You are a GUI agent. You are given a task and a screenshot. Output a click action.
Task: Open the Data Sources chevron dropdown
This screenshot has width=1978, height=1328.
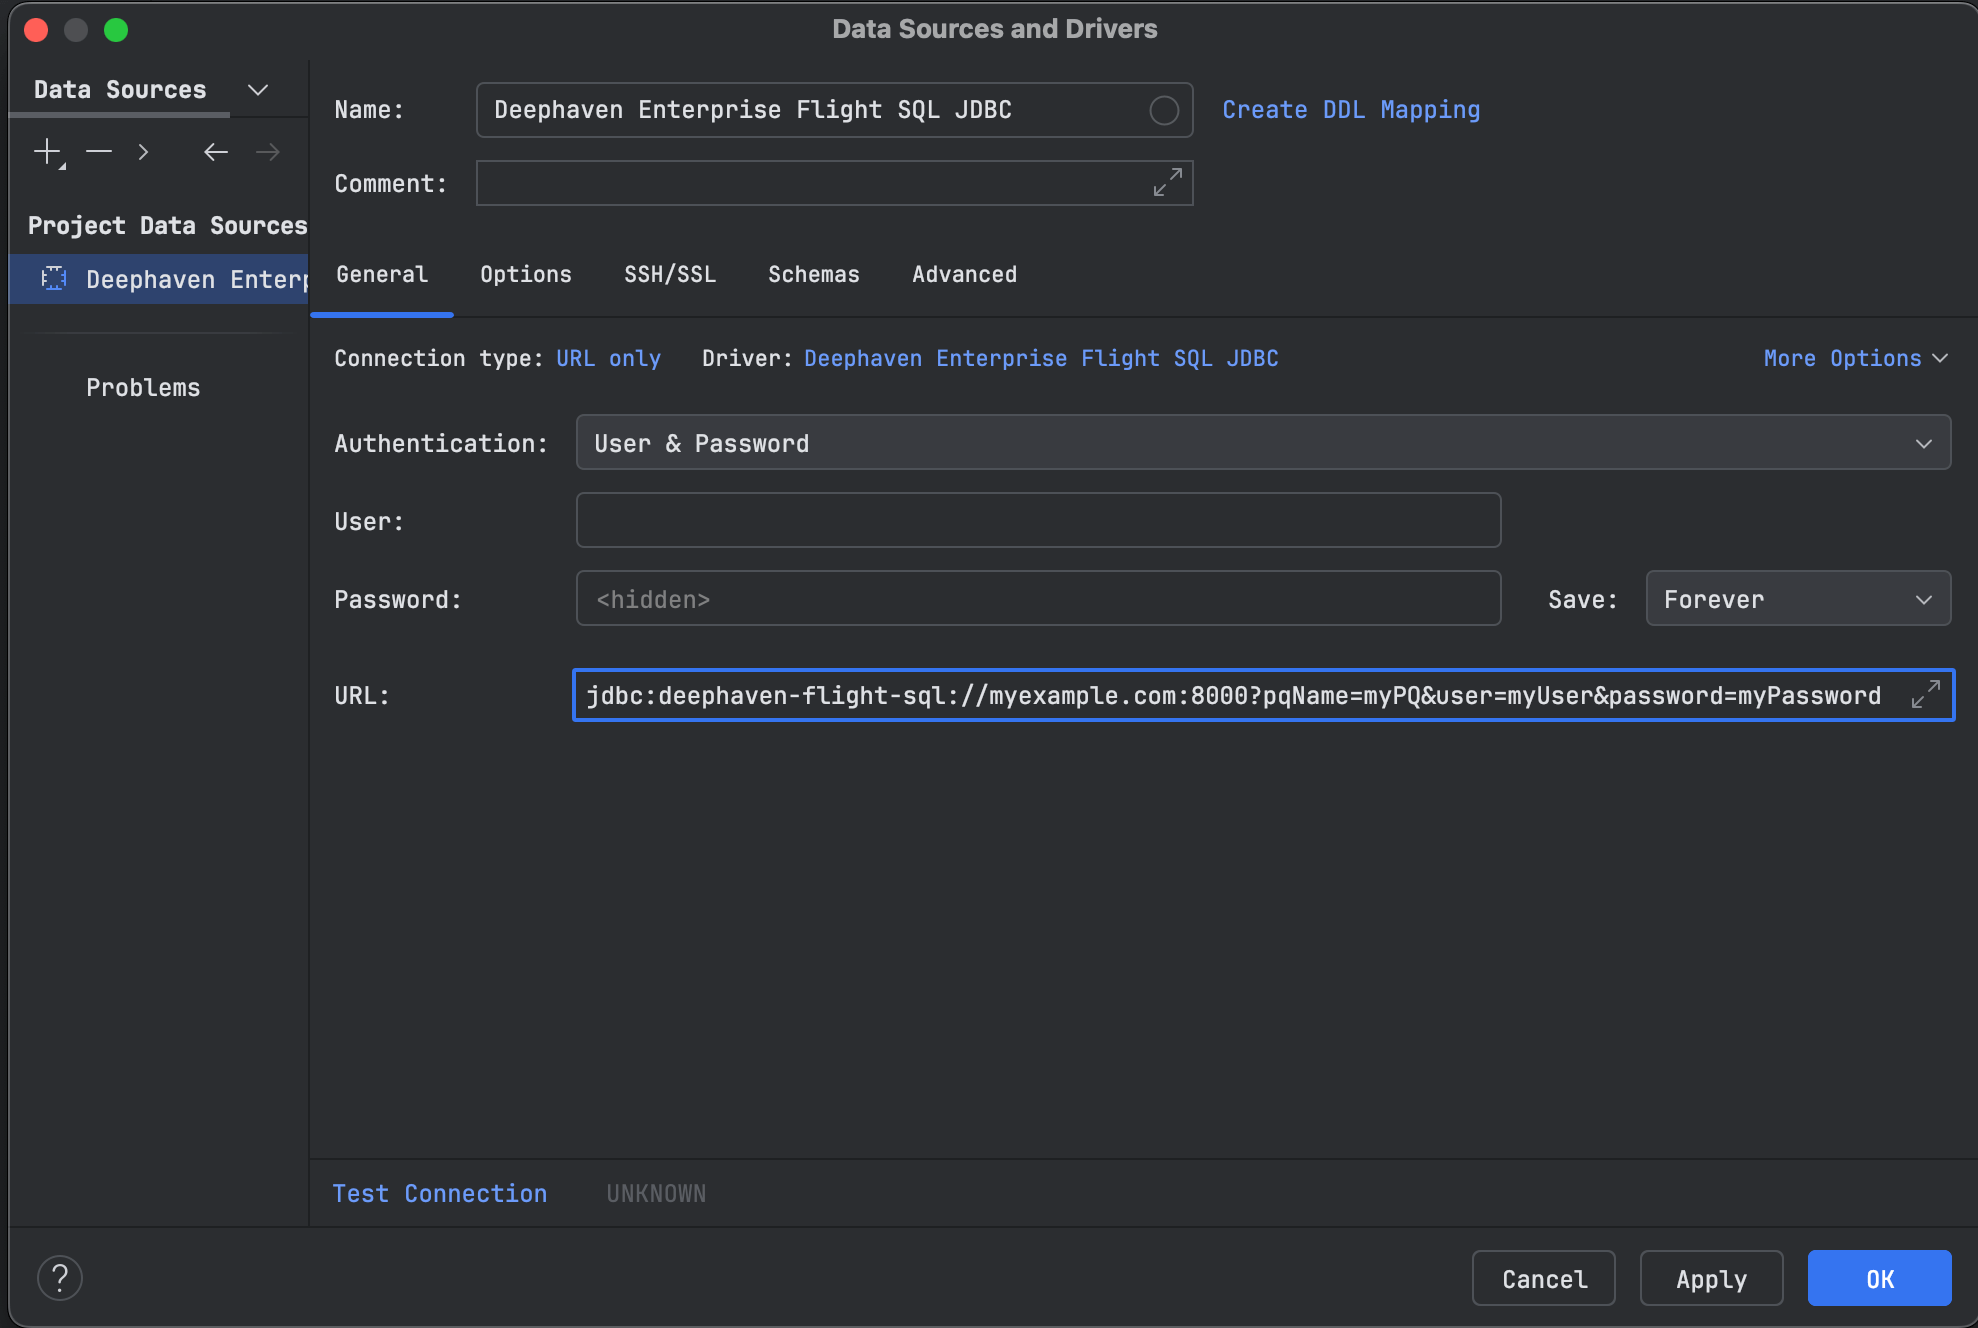coord(258,90)
